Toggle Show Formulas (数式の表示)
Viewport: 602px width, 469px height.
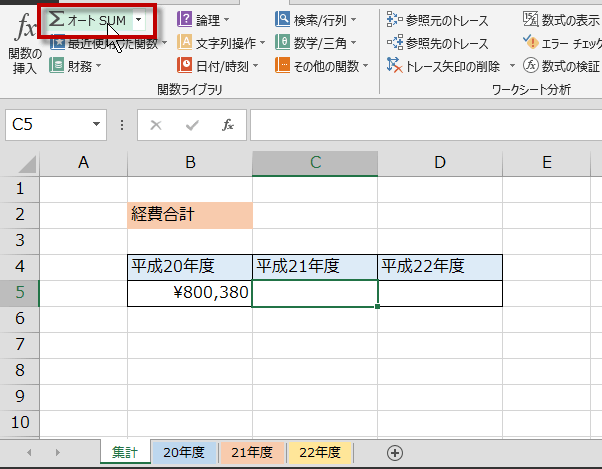coord(561,20)
